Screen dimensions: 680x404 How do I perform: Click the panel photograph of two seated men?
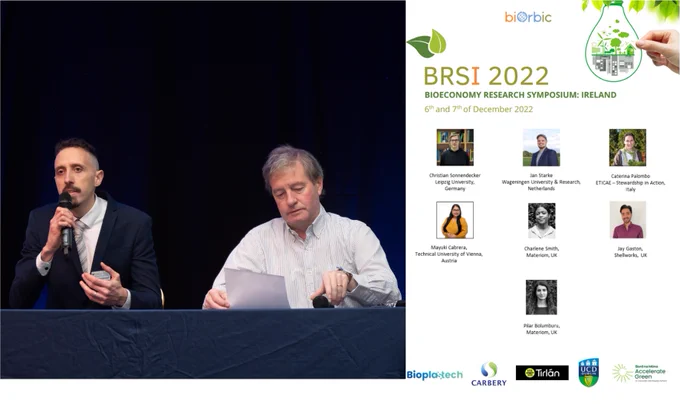pos(203,190)
